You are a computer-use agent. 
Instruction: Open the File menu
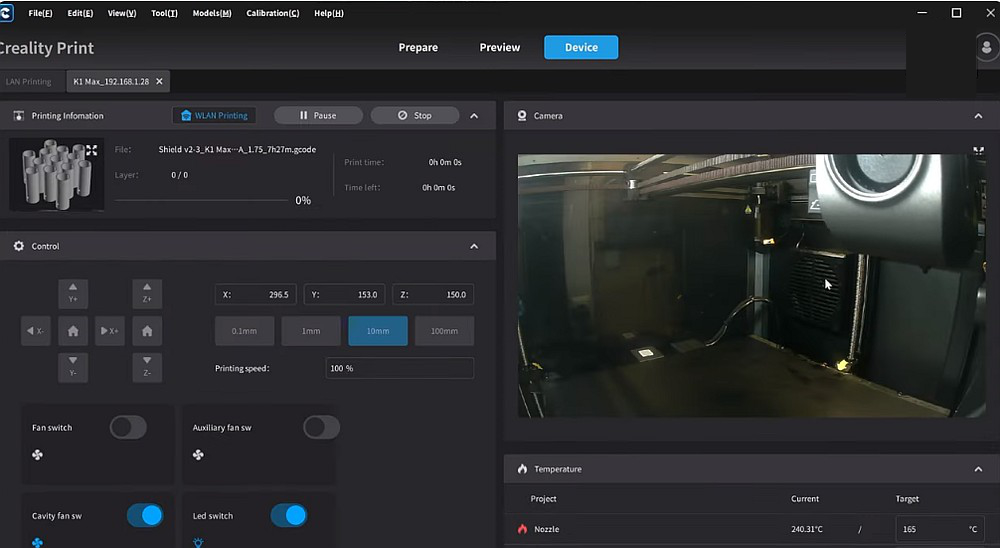point(40,13)
